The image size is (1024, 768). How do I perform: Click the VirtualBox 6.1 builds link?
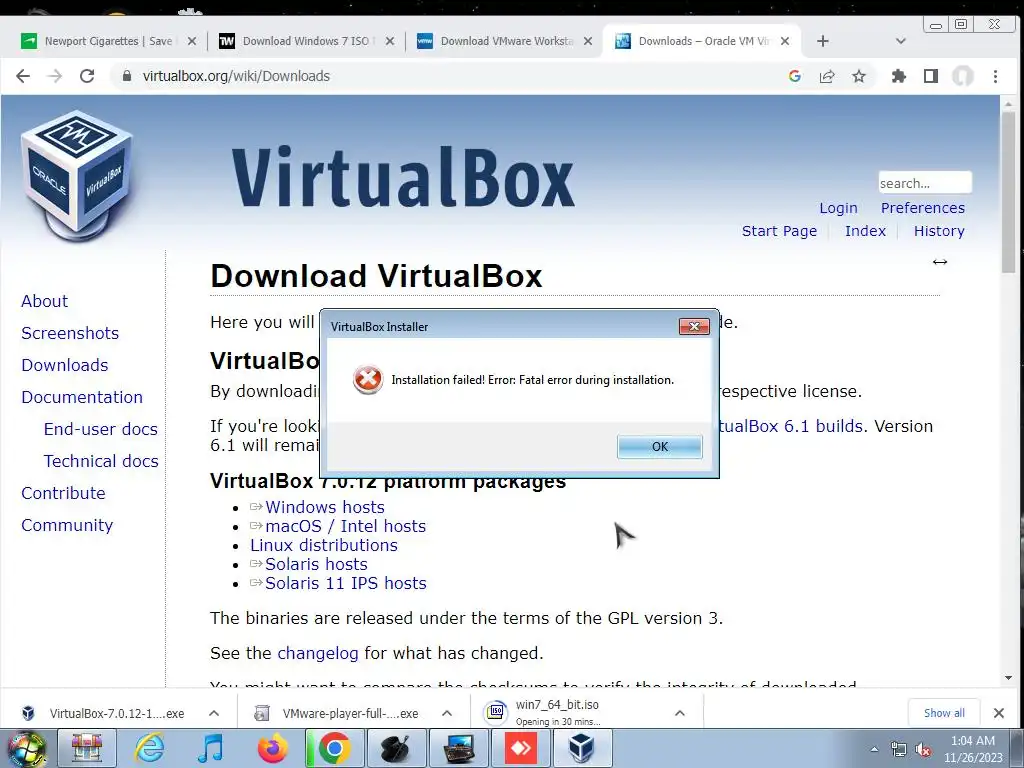pos(791,426)
